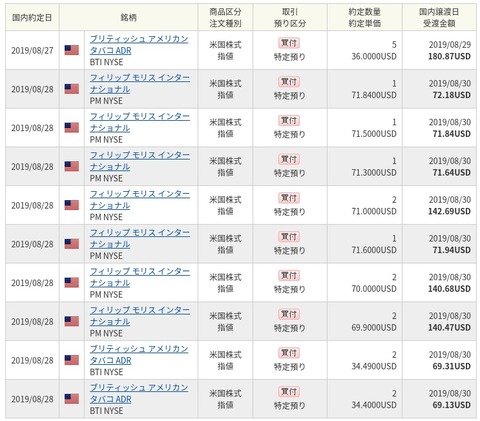
Task: Click the 銘柄 column header
Action: 129,17
